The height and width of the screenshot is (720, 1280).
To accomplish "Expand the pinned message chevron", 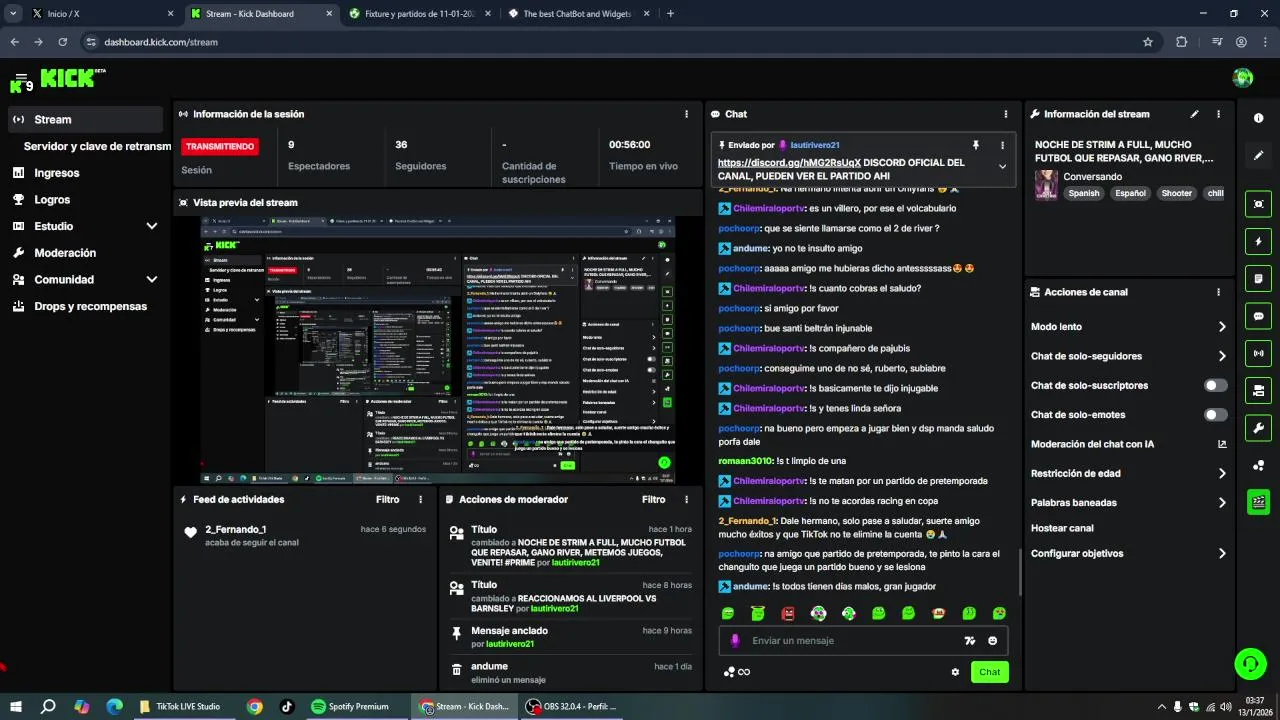I will coord(1002,167).
